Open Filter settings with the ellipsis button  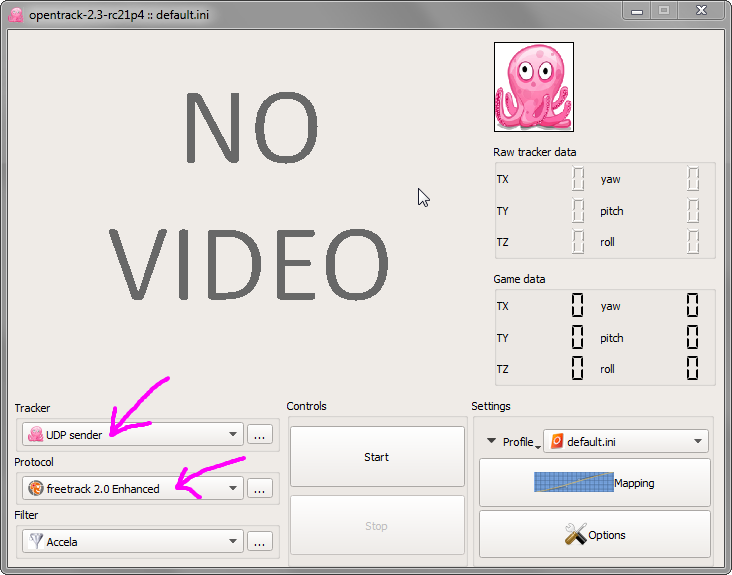[260, 542]
